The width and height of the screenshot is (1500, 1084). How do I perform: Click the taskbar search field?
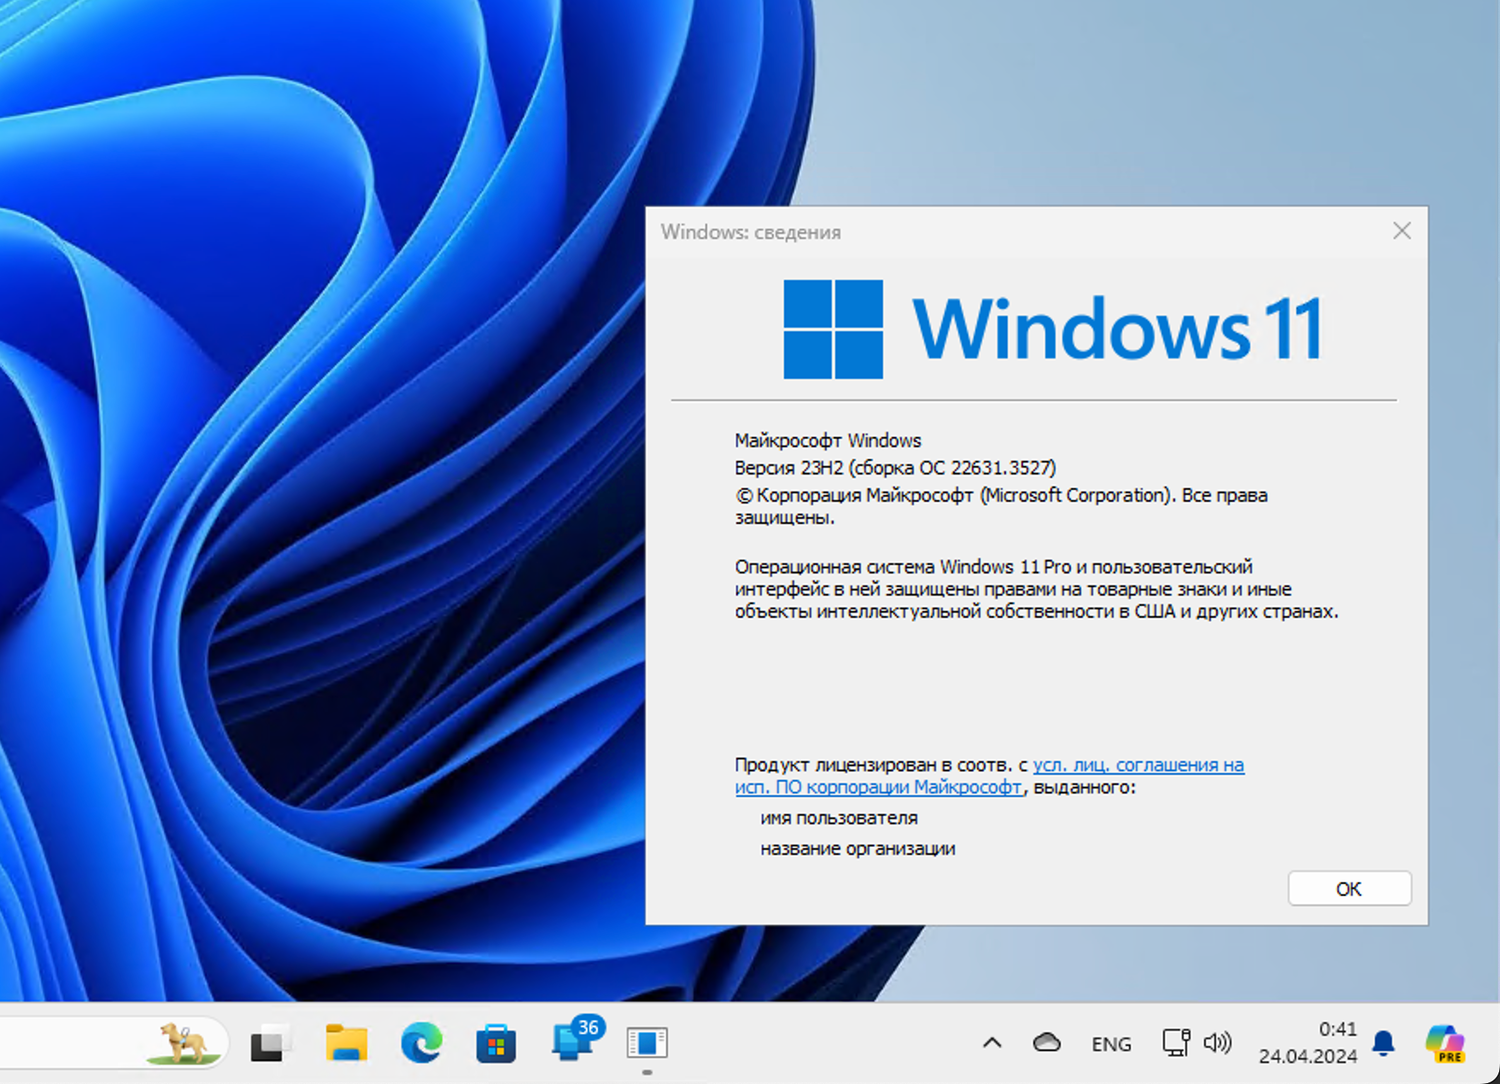point(100,1042)
